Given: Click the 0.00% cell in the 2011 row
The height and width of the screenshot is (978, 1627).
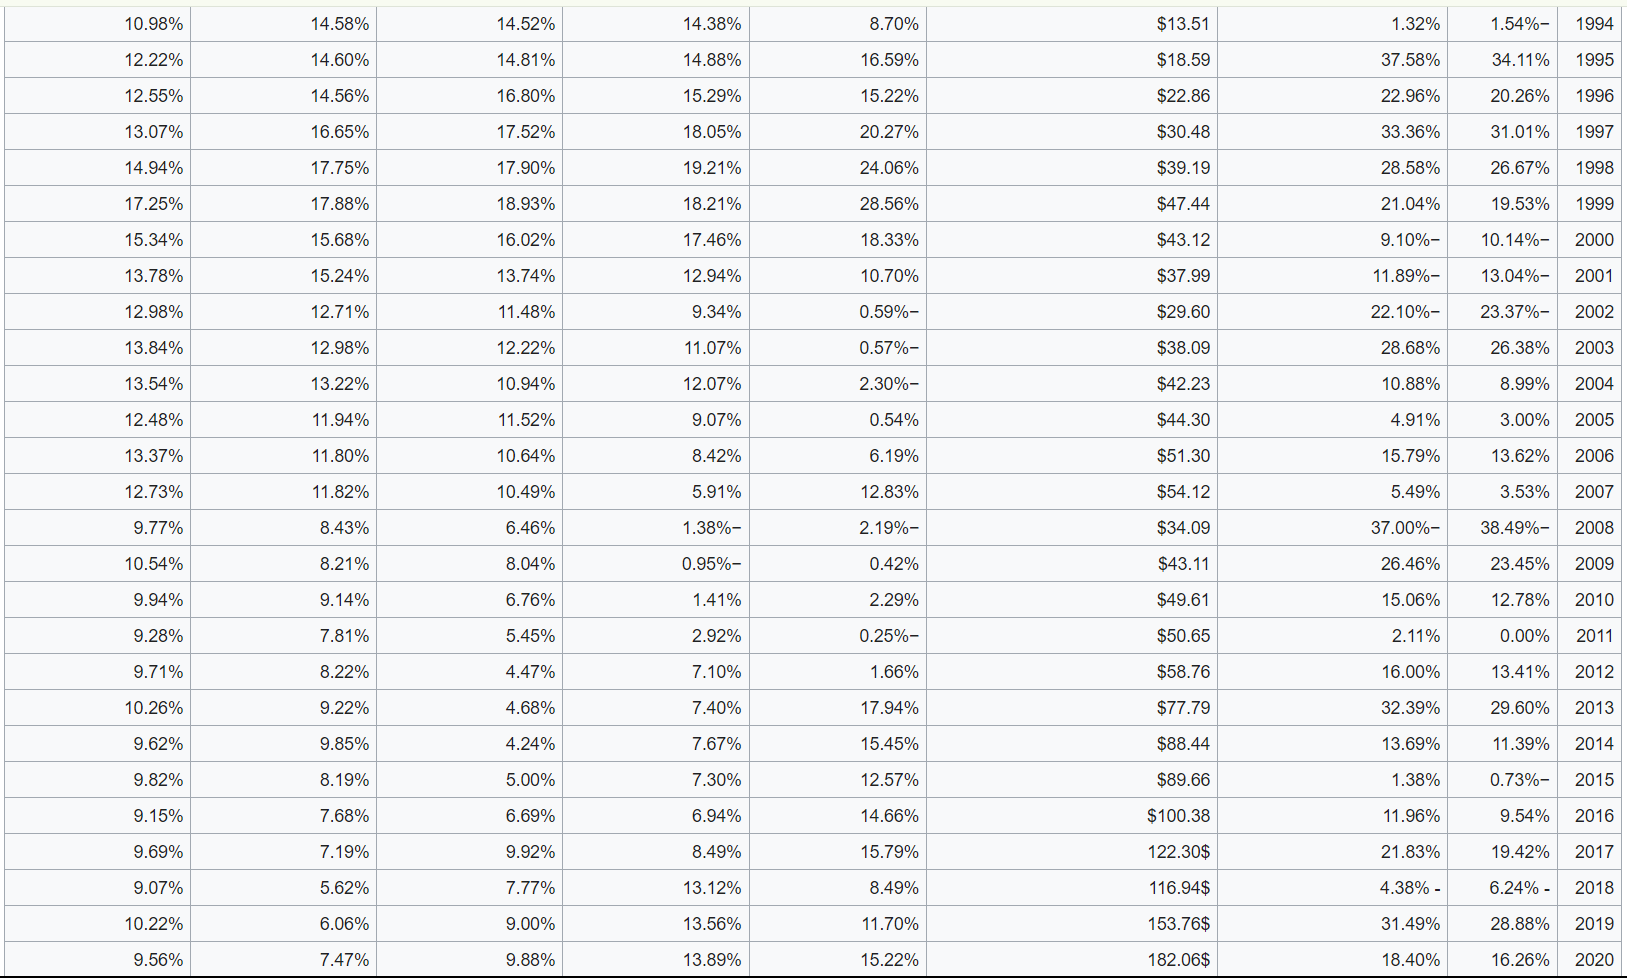Looking at the screenshot, I should 1524,636.
